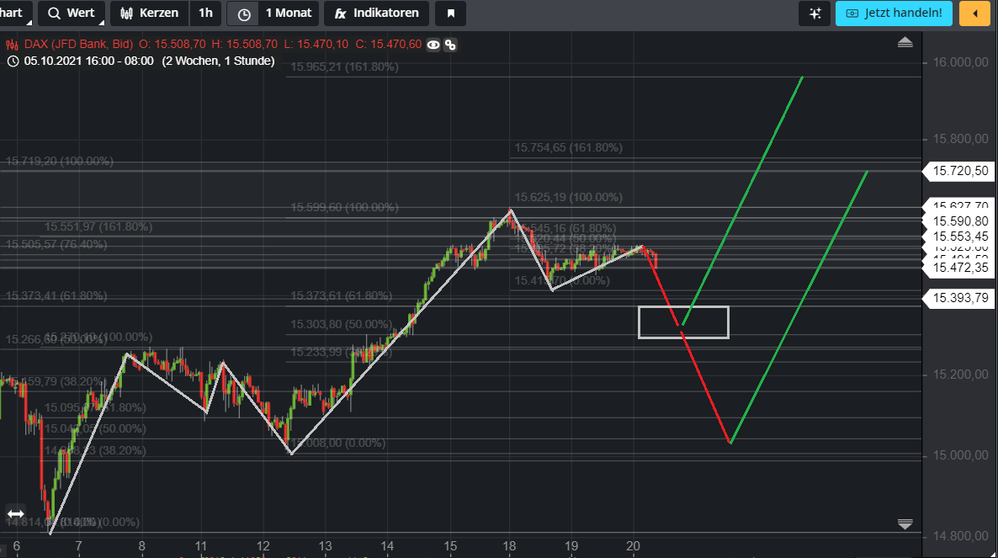Click the downward eject arrow at chart bottom
The image size is (998, 558).
pos(905,524)
